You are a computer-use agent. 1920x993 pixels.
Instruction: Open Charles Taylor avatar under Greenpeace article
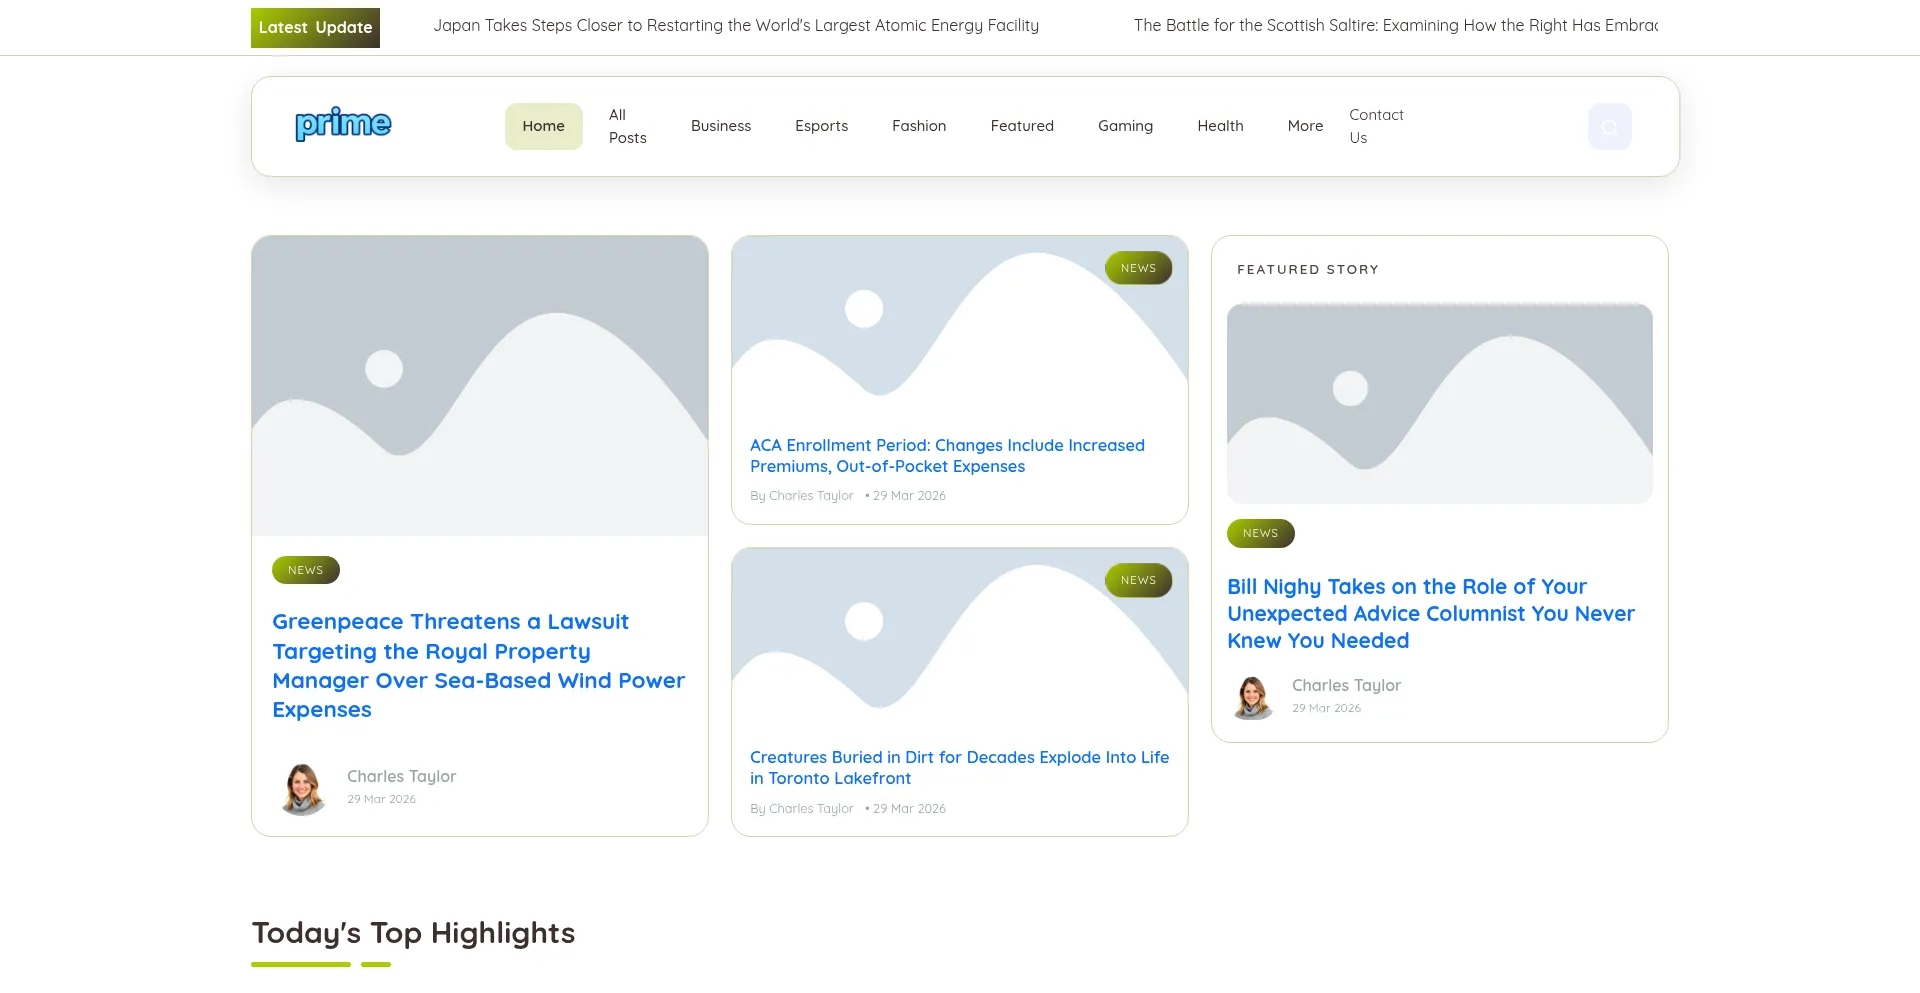pyautogui.click(x=302, y=789)
